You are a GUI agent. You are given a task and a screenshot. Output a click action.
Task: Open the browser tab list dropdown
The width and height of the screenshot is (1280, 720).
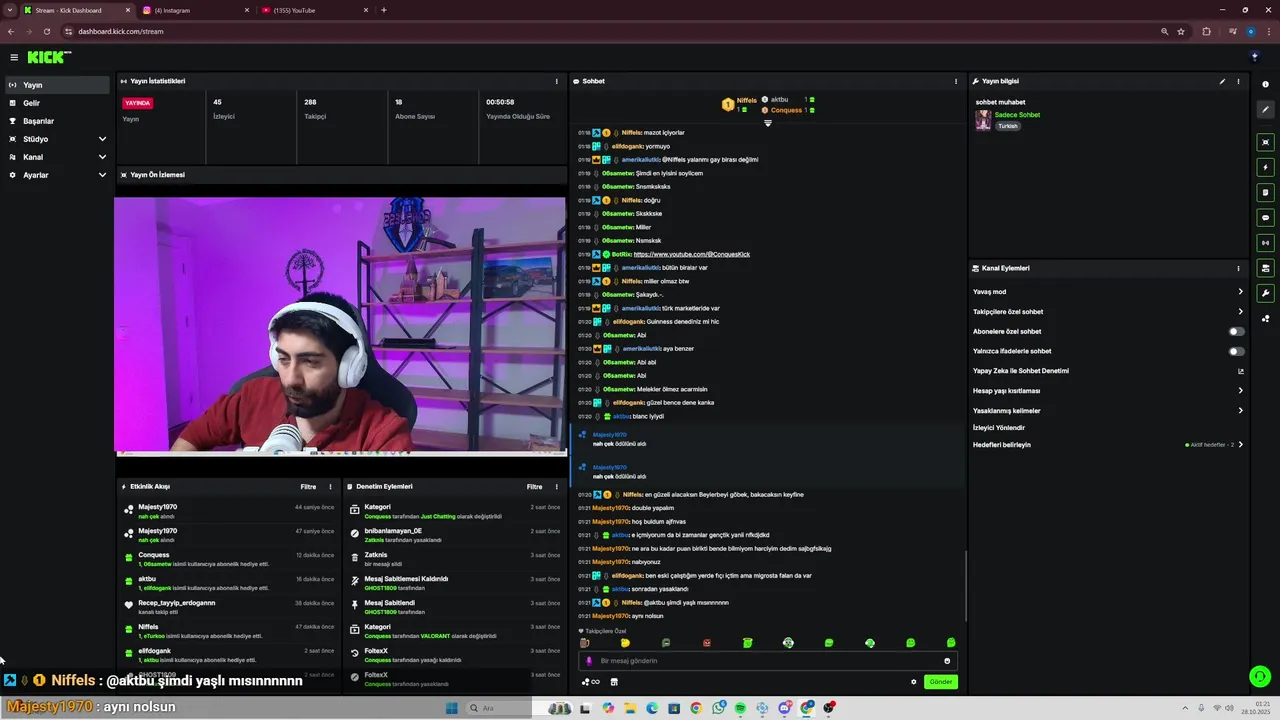(10, 10)
